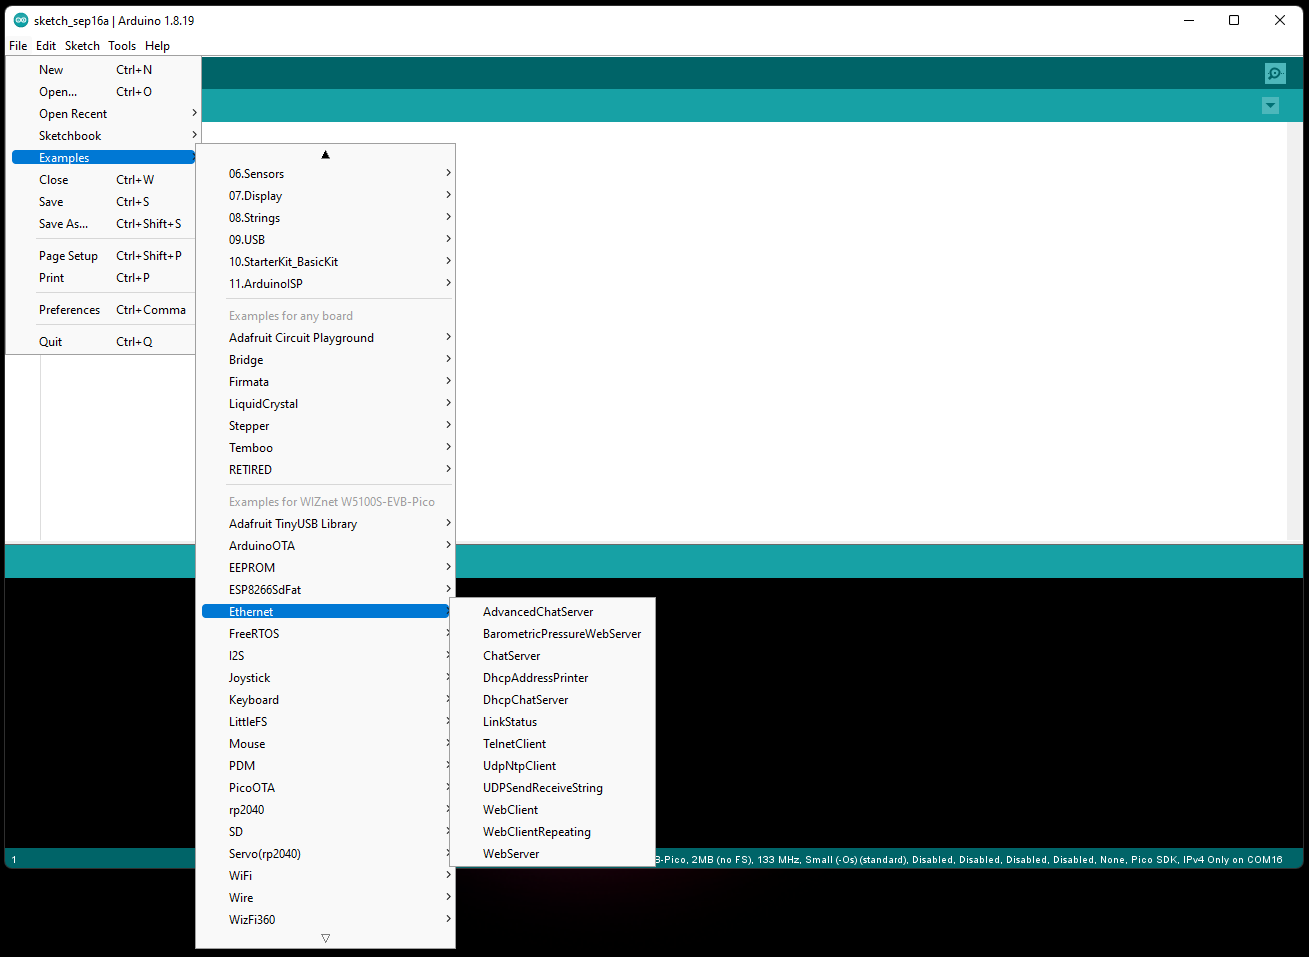The image size is (1309, 957).
Task: Open the UdpNtpClient example
Action: (518, 765)
